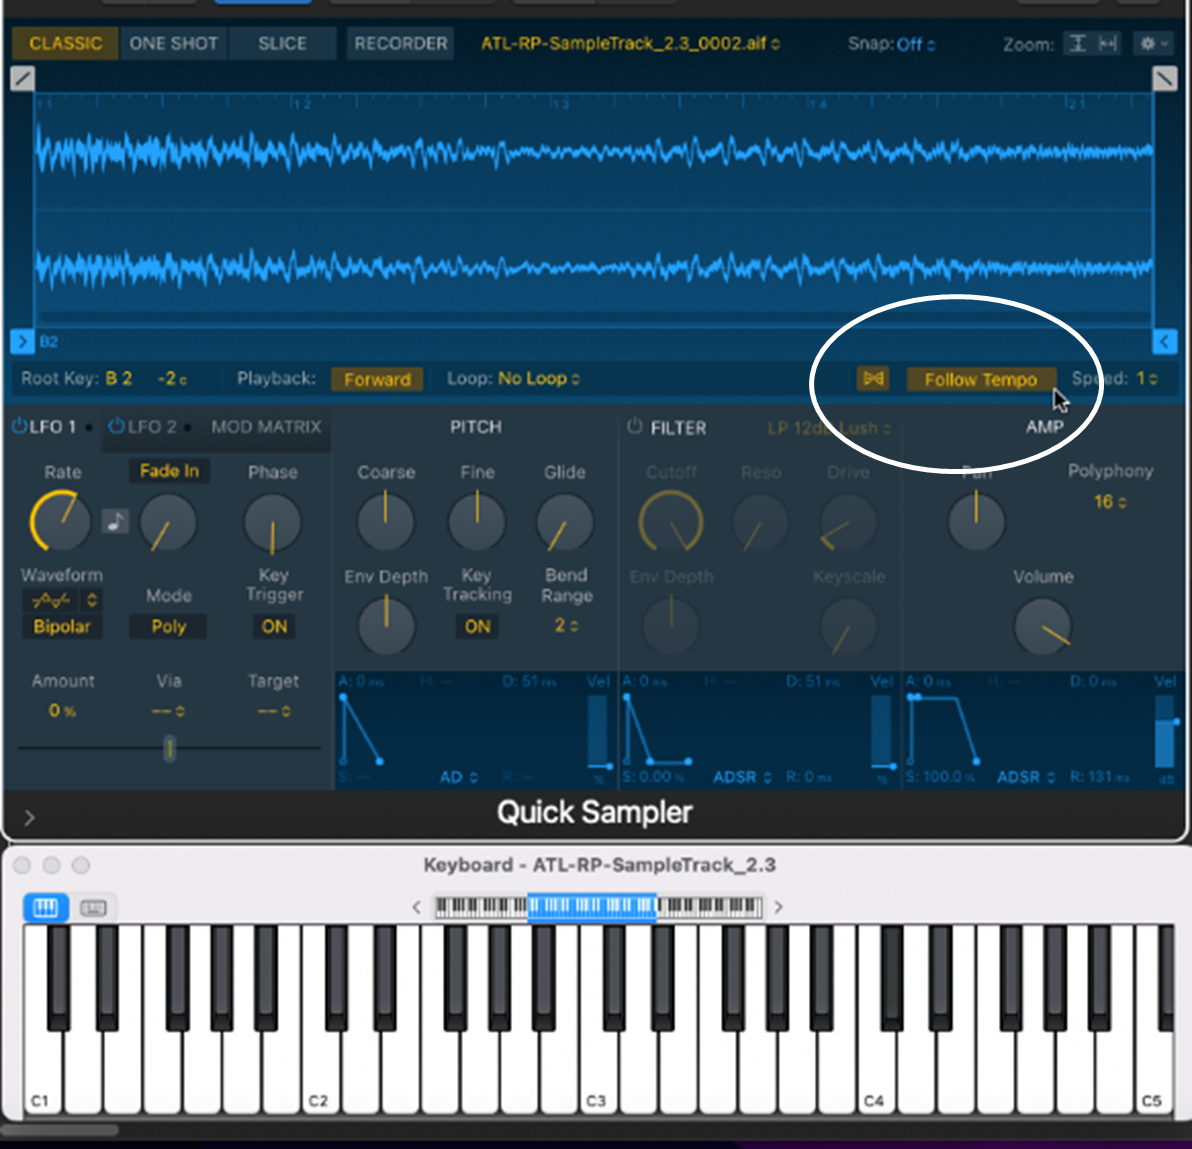
Task: Click the pitch envelope velocity slider
Action: tap(598, 734)
